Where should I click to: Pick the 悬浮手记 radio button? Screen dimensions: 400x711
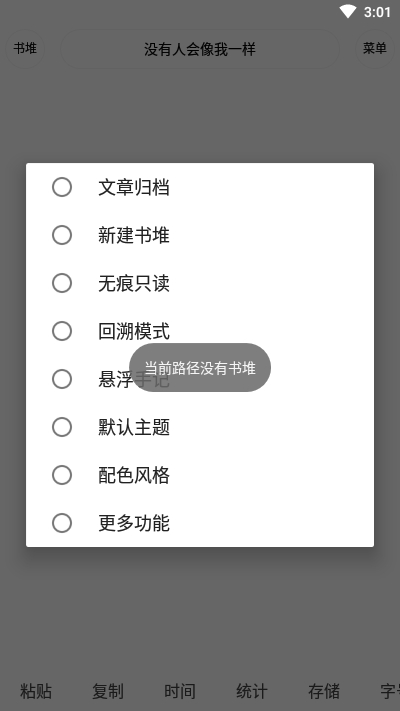[200, 380]
